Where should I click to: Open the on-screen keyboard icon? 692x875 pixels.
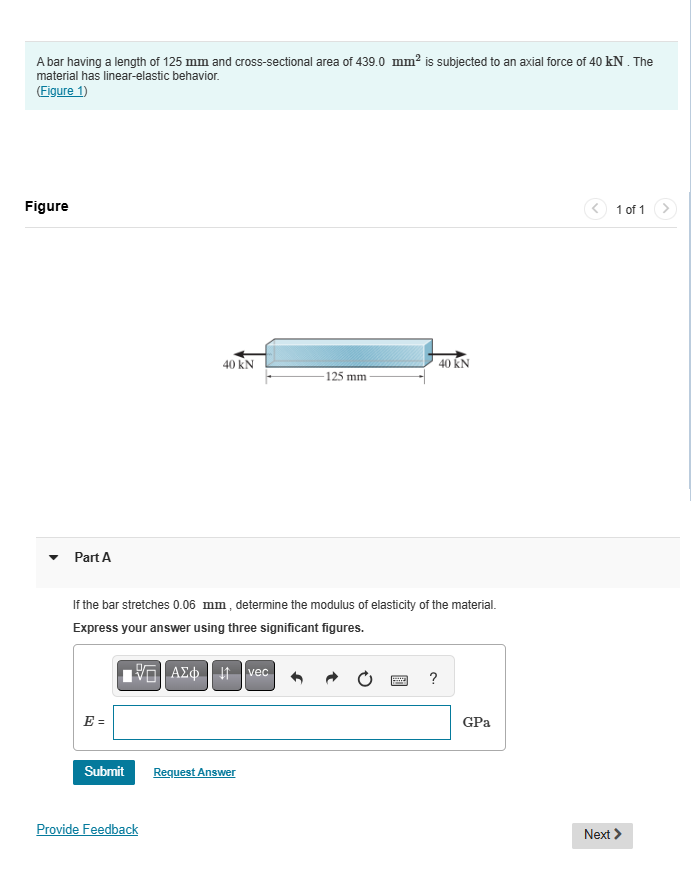(x=399, y=679)
